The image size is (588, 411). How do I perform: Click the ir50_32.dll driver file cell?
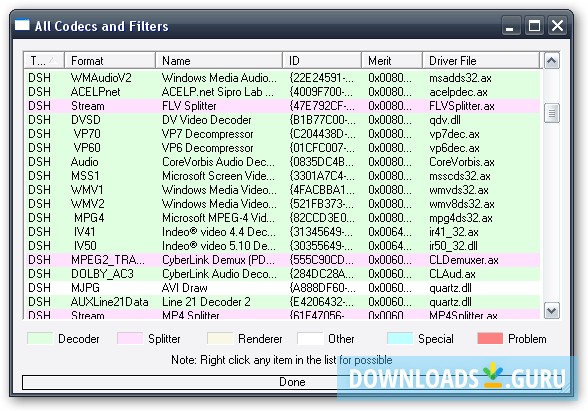(x=453, y=246)
